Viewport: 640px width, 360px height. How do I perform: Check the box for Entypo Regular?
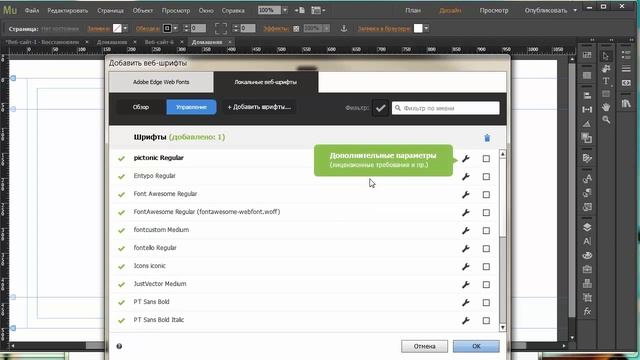pyautogui.click(x=486, y=176)
